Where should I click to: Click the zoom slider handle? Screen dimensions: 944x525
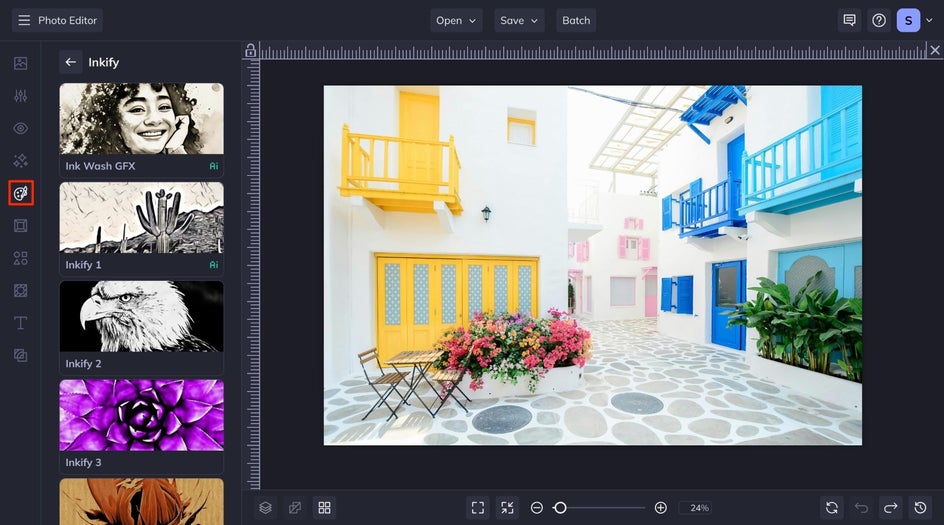560,508
